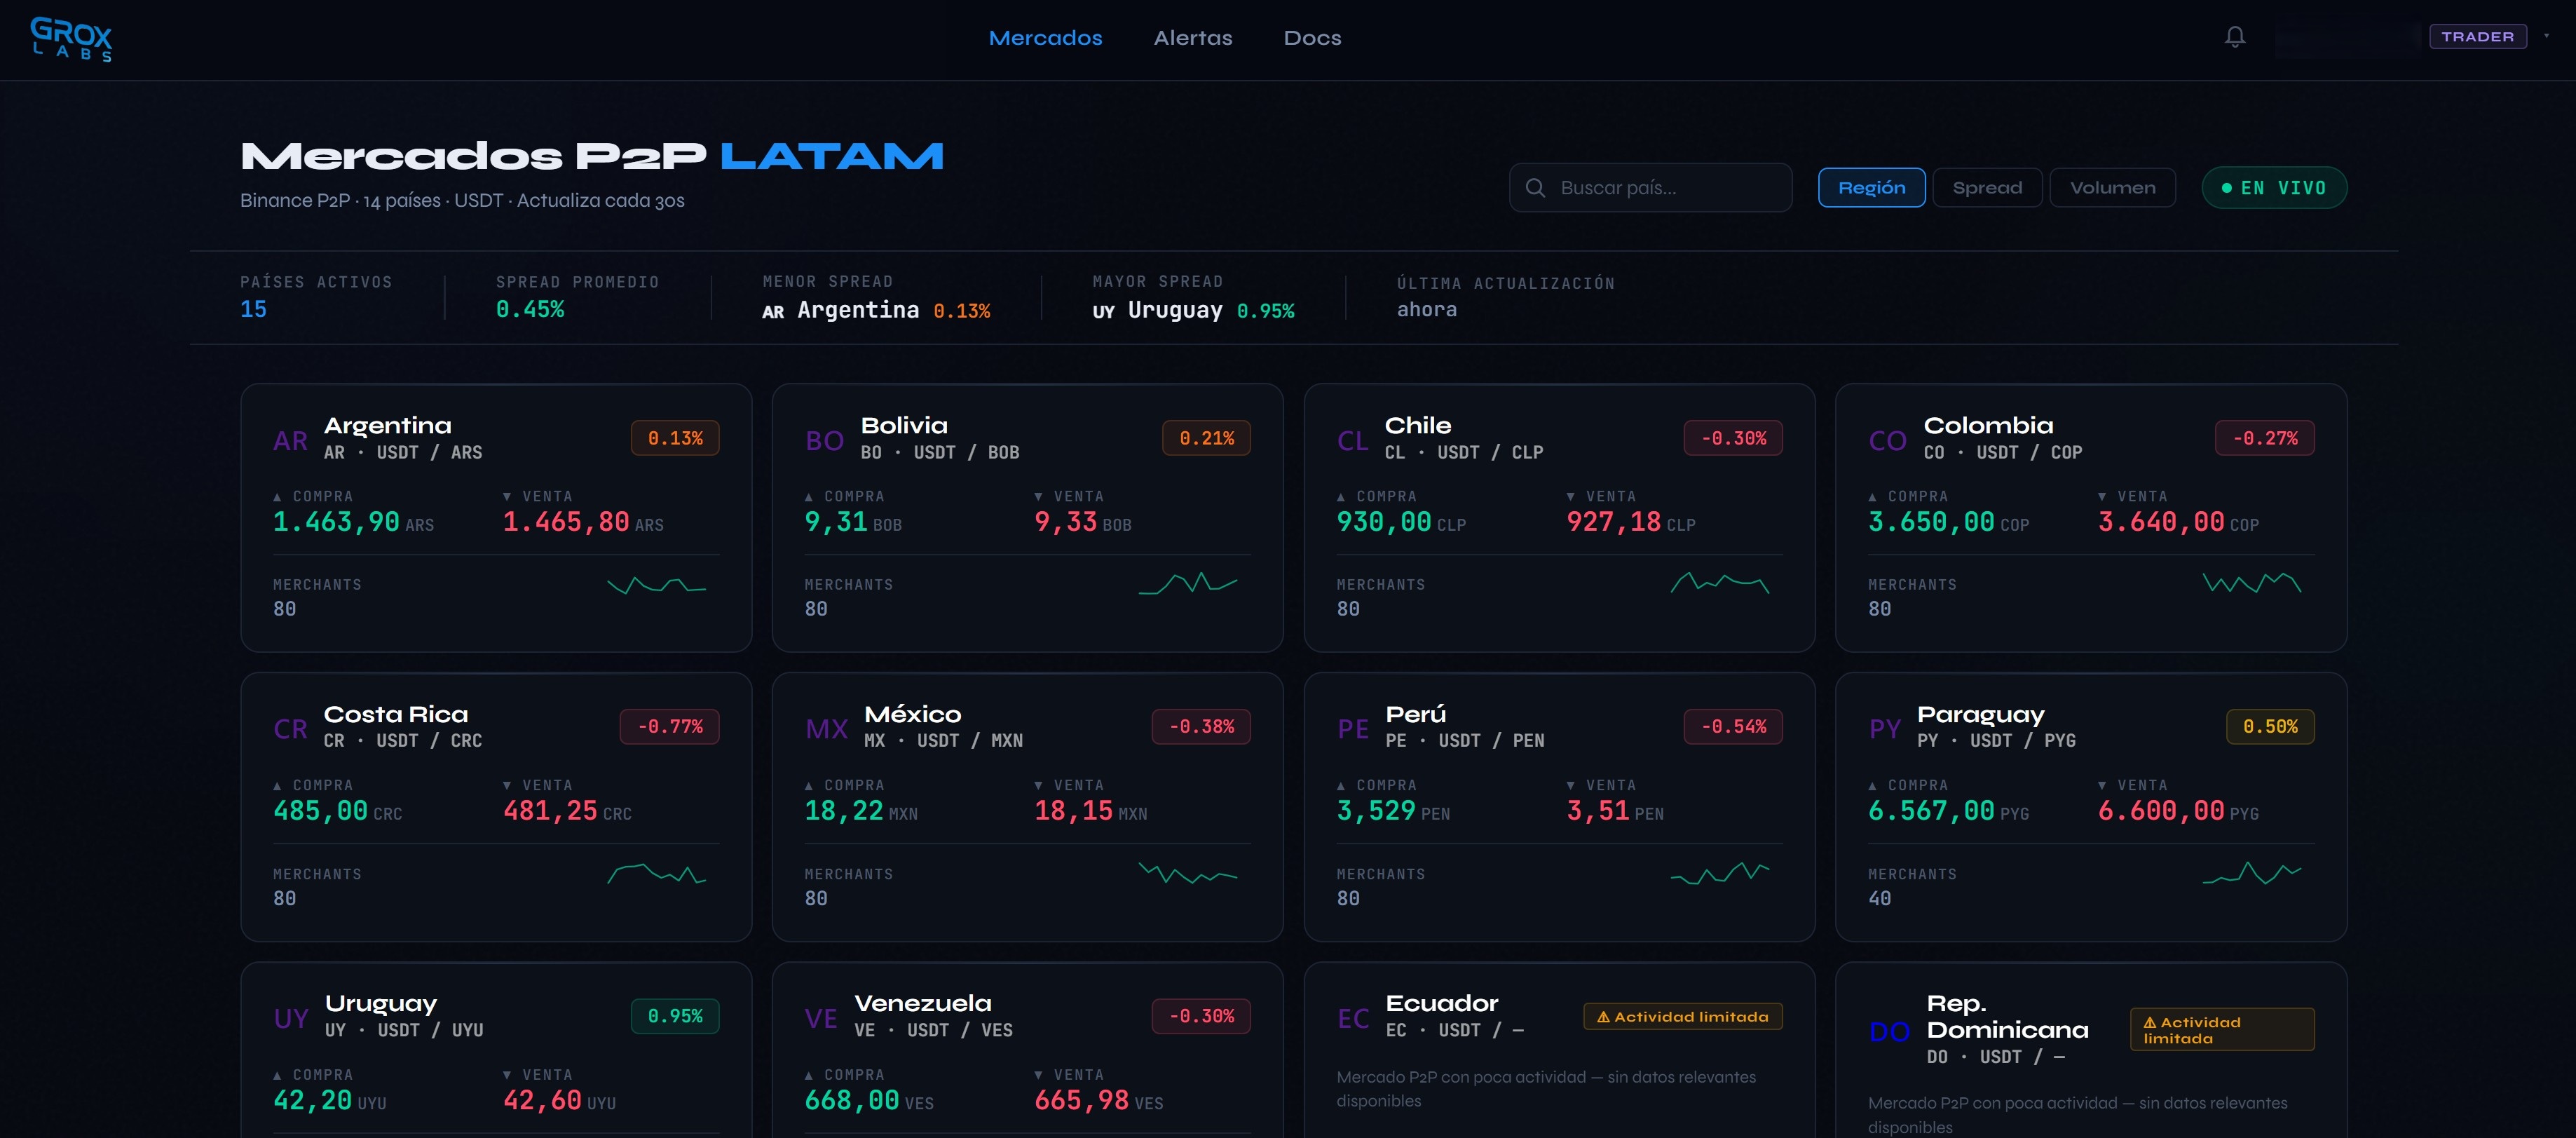The width and height of the screenshot is (2576, 1138).
Task: Toggle EN VIVO live updates
Action: (2274, 187)
